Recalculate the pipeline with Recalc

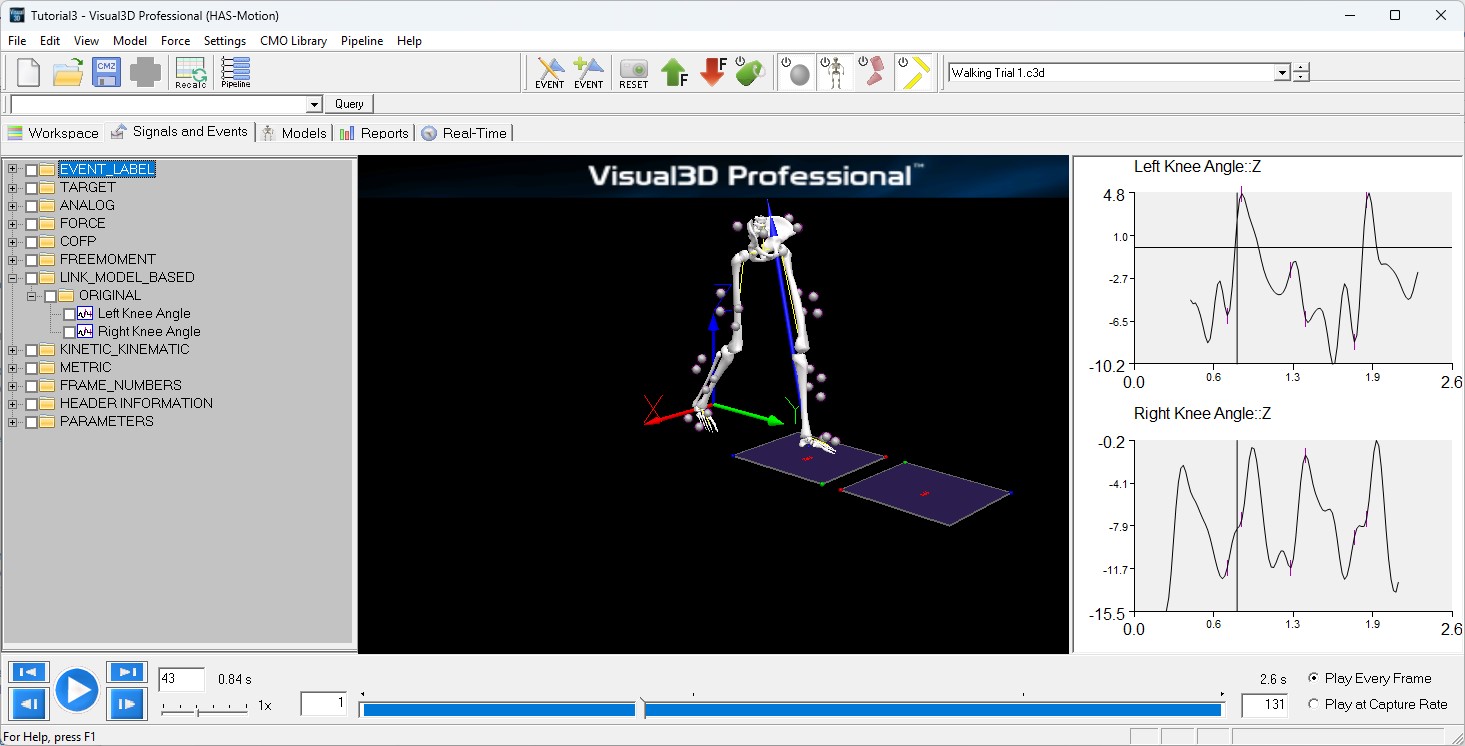[x=190, y=73]
